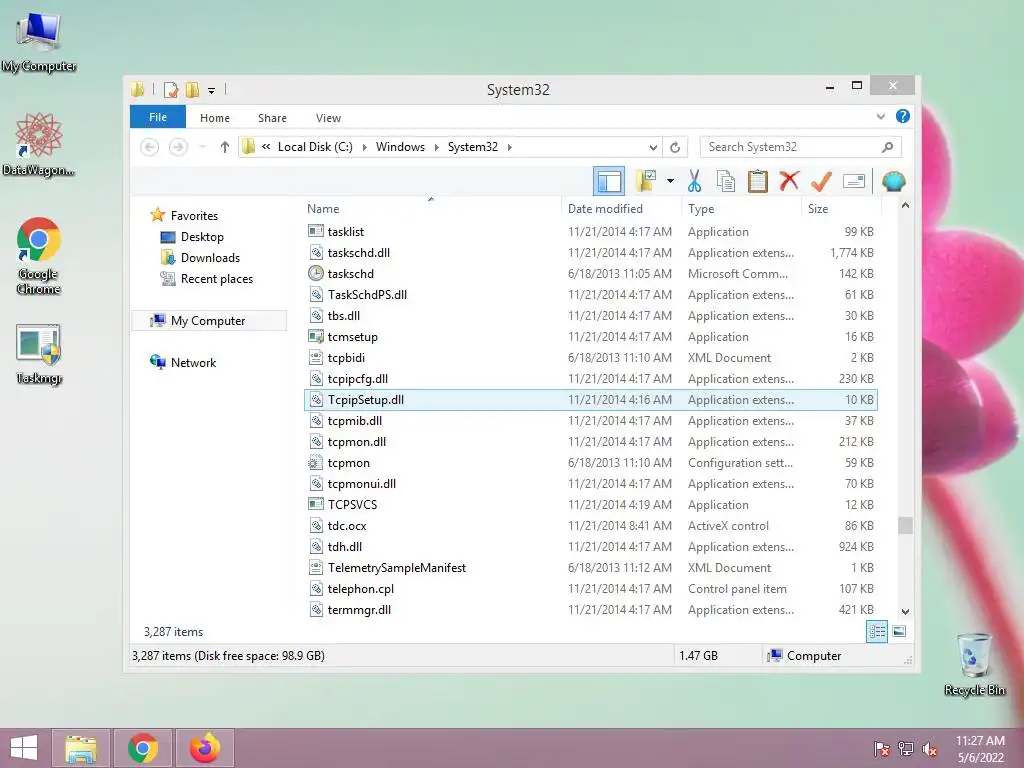Screen dimensions: 1024x768
Task: Switch to Large icons view button
Action: [899, 631]
